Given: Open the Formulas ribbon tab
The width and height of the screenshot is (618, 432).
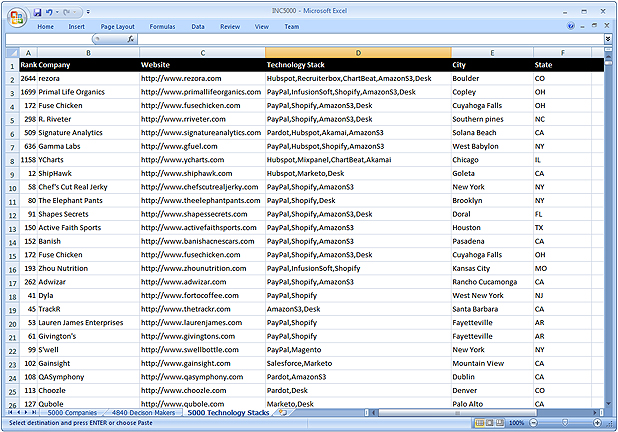Looking at the screenshot, I should (x=162, y=26).
